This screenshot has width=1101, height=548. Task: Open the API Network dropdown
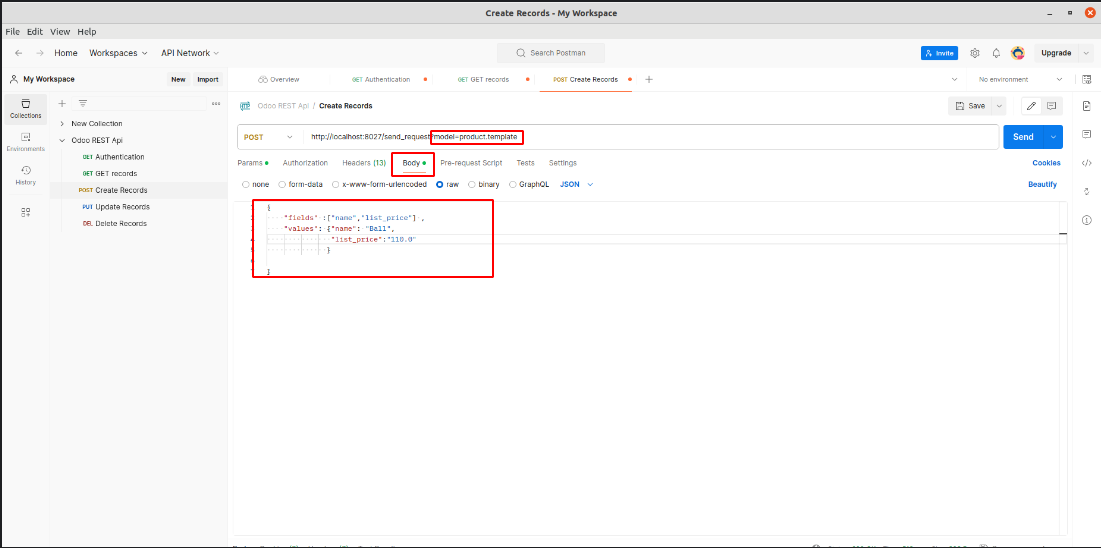(190, 53)
